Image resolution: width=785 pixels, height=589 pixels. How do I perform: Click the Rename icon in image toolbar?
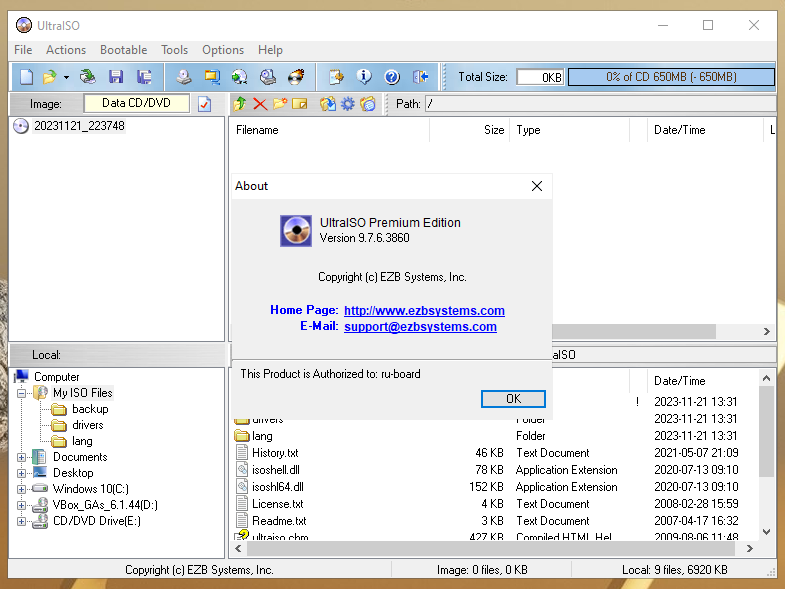(x=299, y=104)
